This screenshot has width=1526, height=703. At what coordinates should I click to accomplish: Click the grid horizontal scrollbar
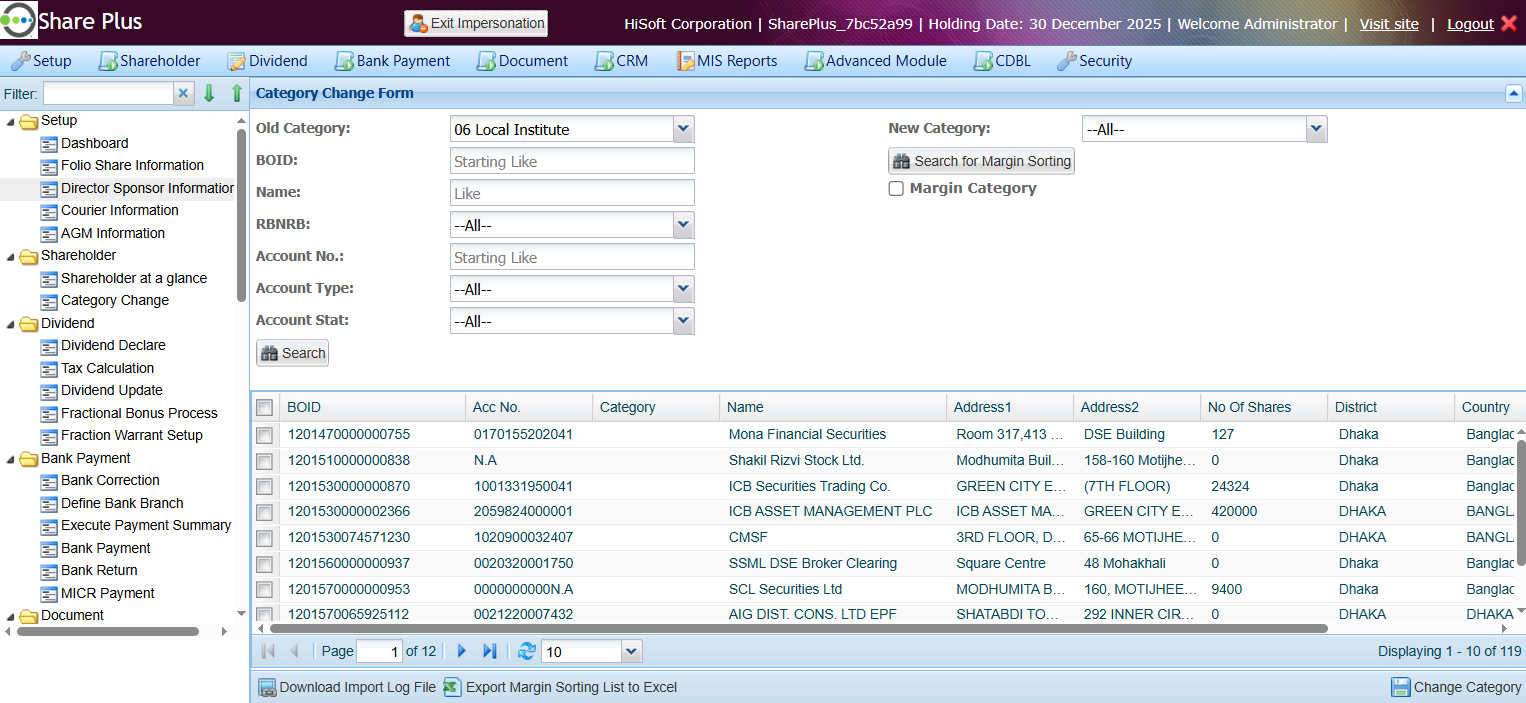coord(798,629)
